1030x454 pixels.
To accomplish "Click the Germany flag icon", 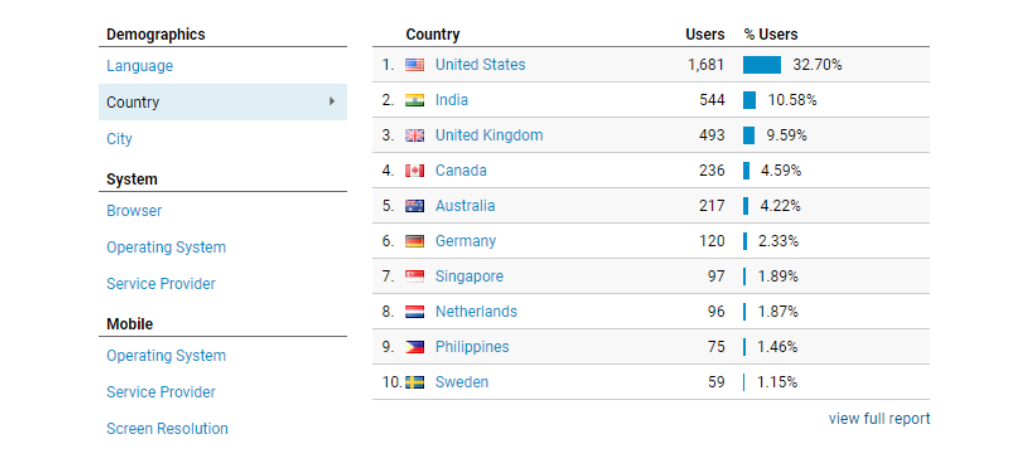I will 414,241.
